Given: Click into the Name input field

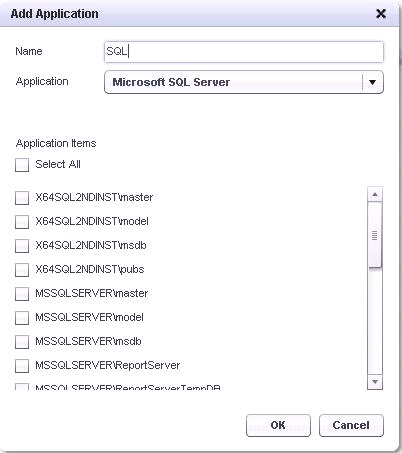Looking at the screenshot, I should click(244, 52).
